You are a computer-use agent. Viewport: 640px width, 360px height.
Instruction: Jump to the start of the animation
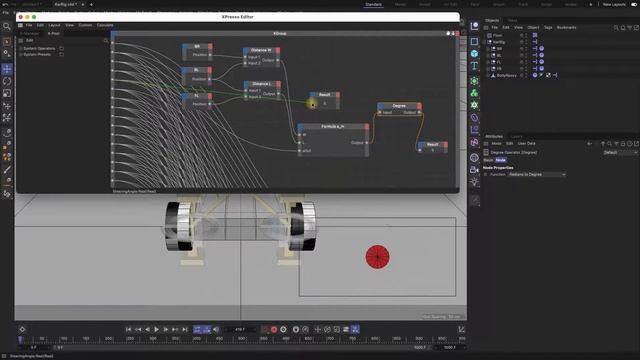(x=128, y=329)
